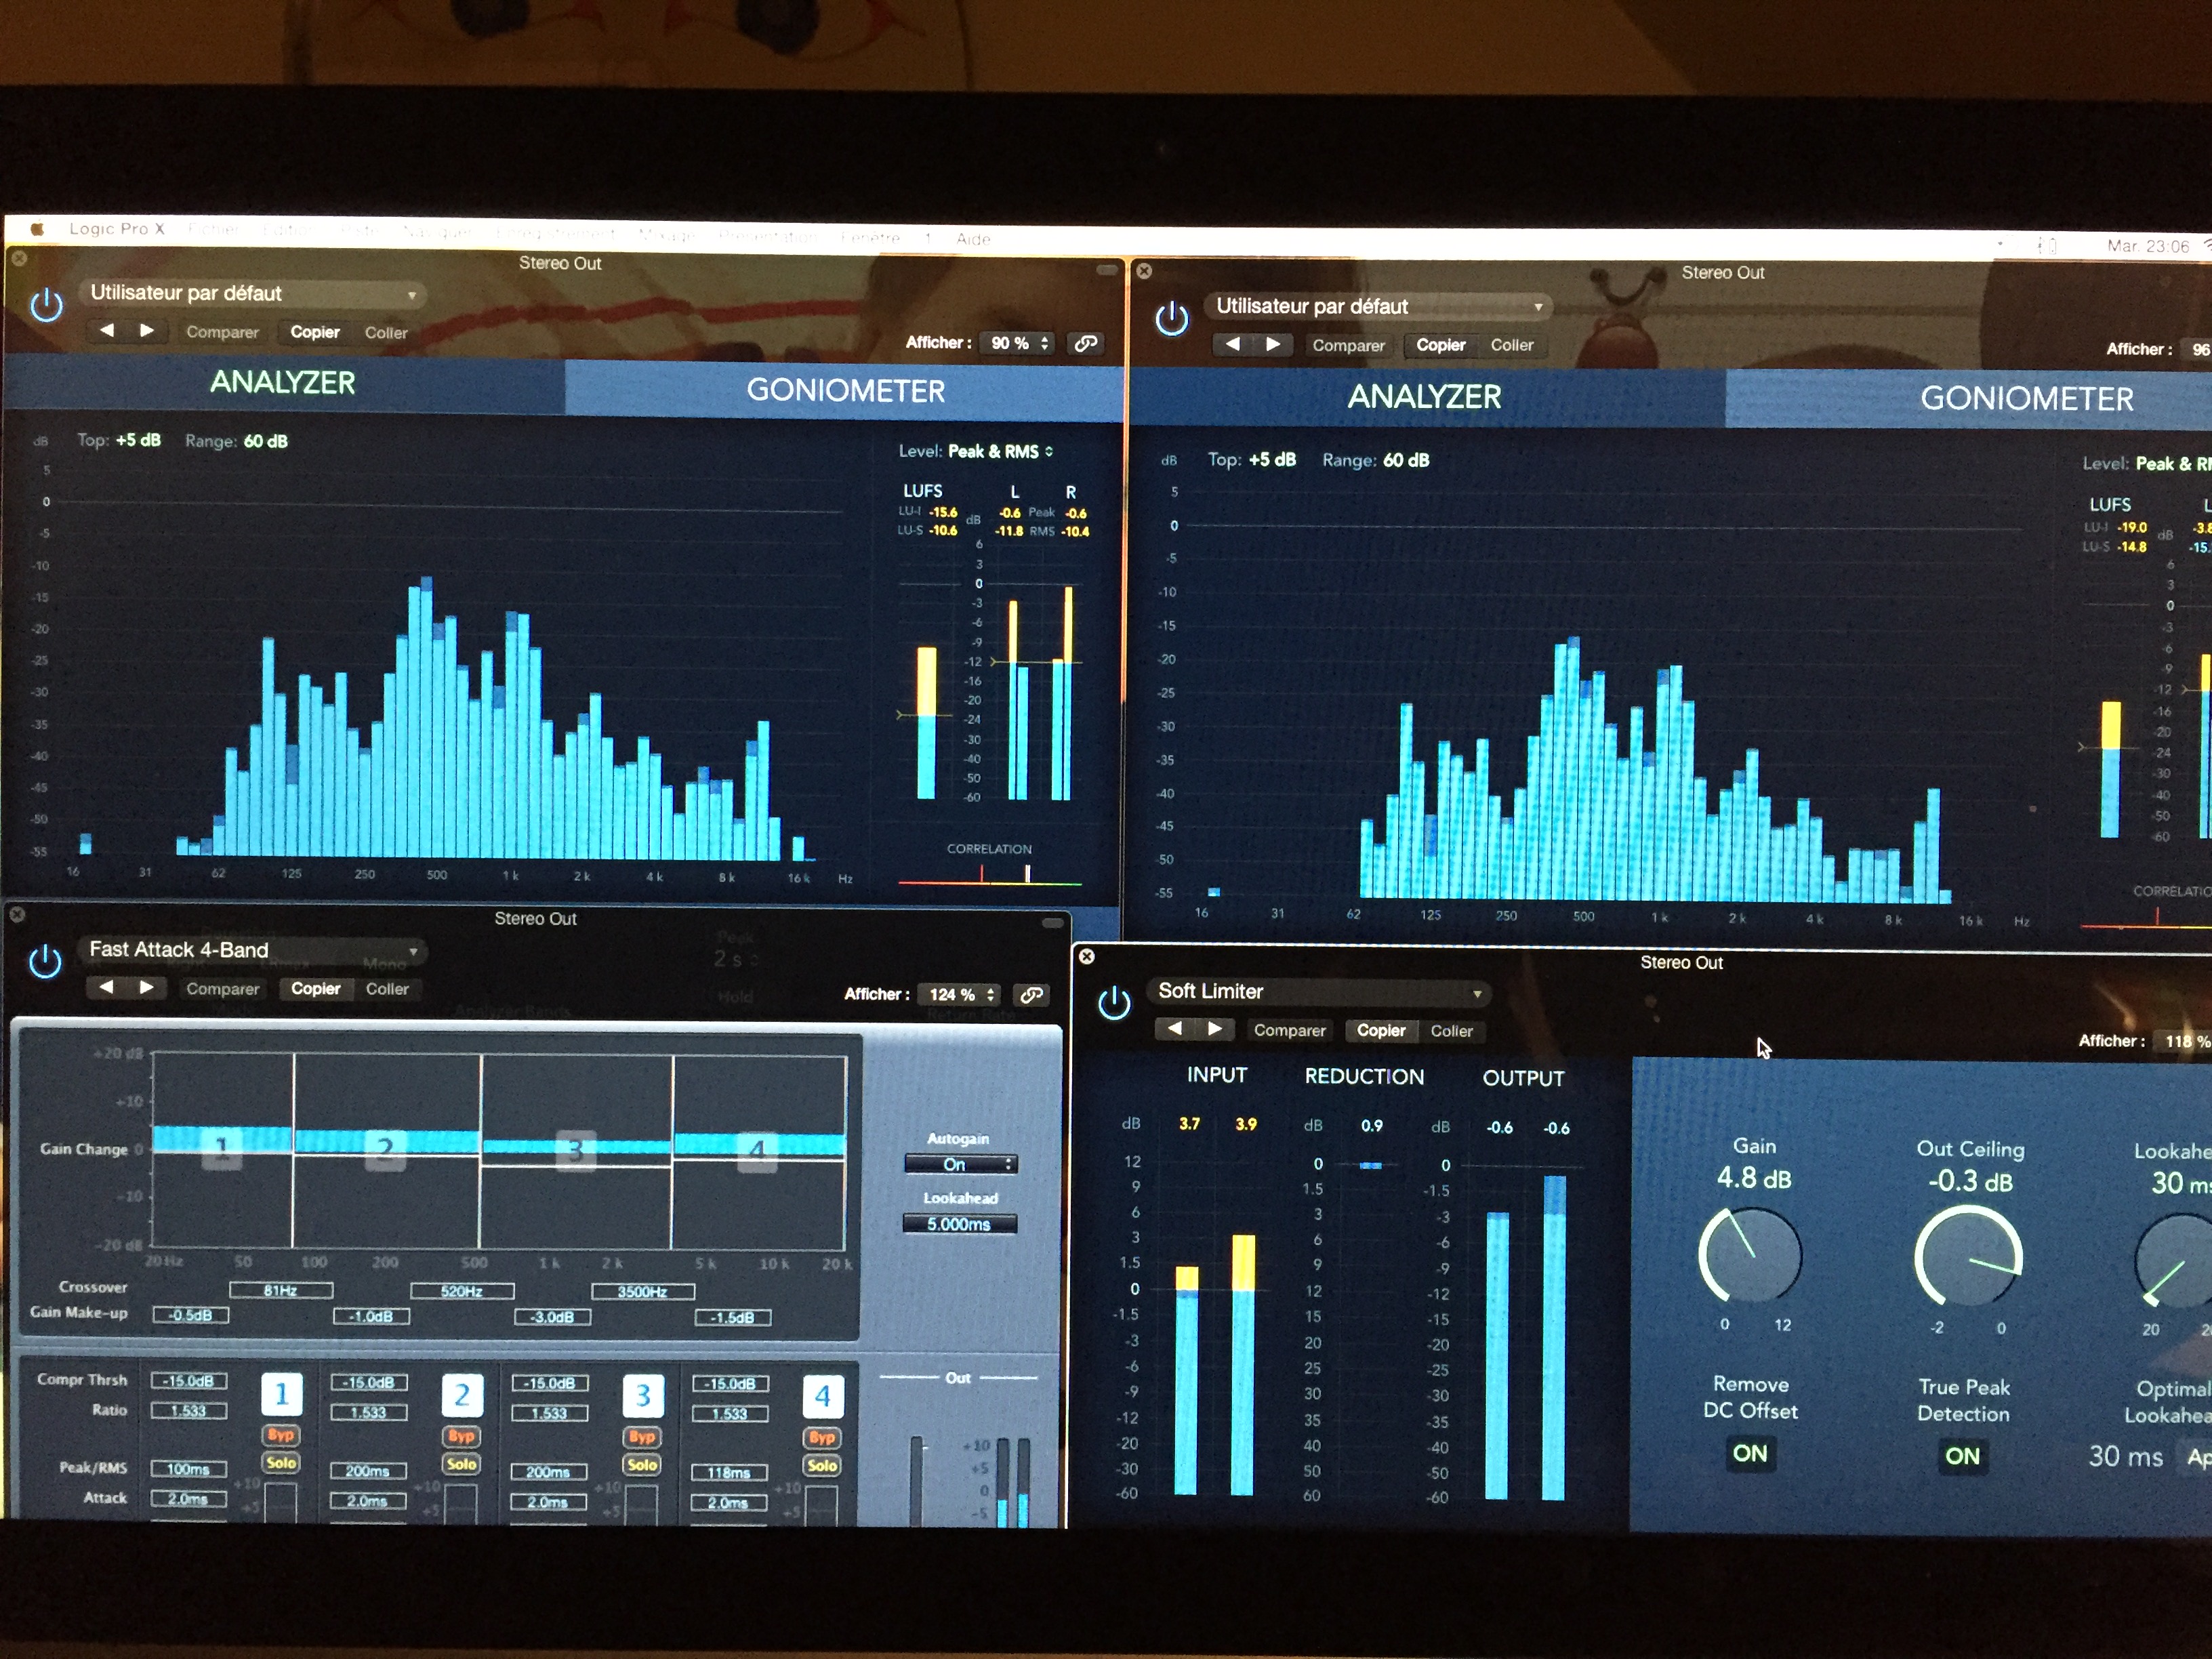This screenshot has height=1659, width=2212.
Task: Open preset dropdown in left MultiMeter
Action: (x=252, y=293)
